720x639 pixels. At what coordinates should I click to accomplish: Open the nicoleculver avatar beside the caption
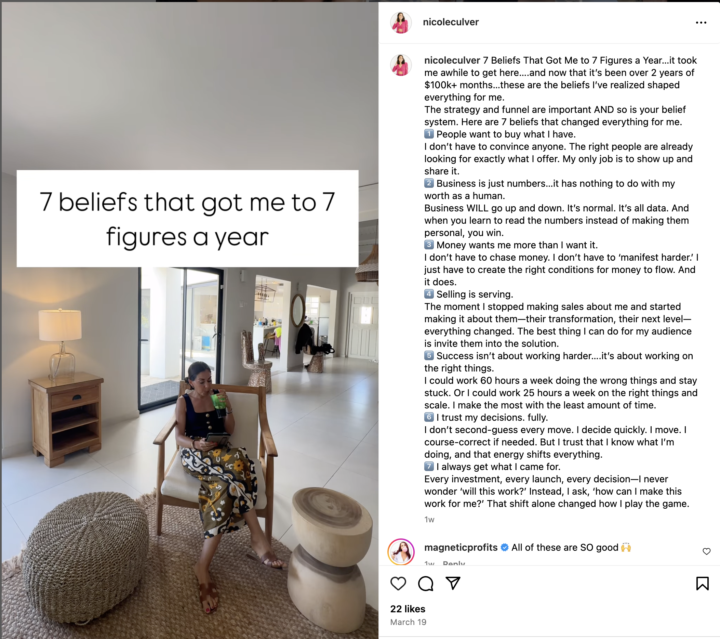point(400,65)
